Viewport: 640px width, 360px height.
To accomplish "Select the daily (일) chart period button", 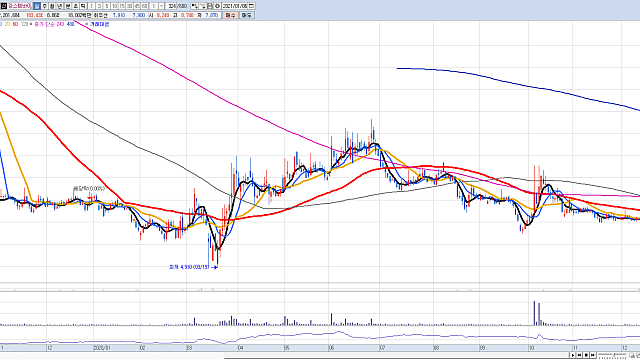I will click(37, 6).
